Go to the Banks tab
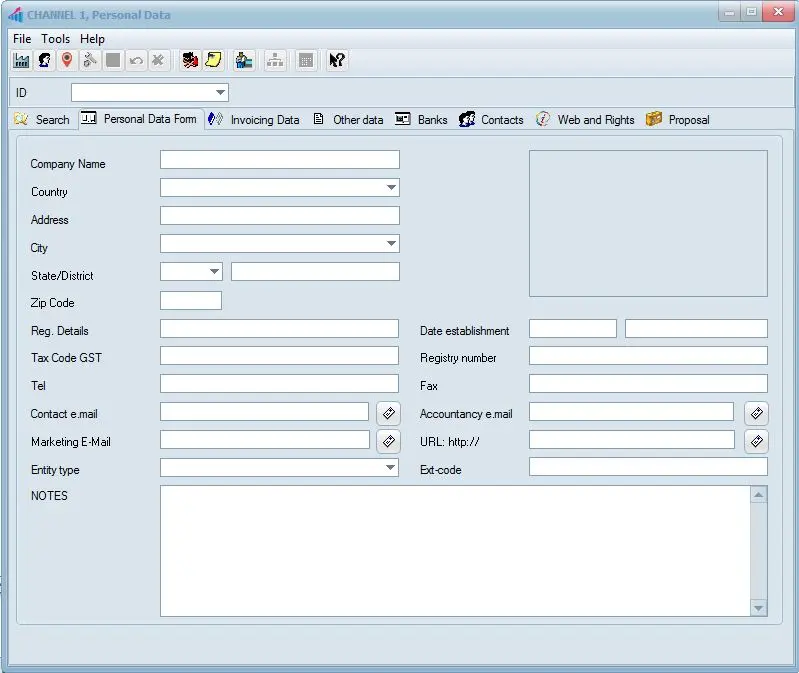The height and width of the screenshot is (673, 799). point(422,120)
